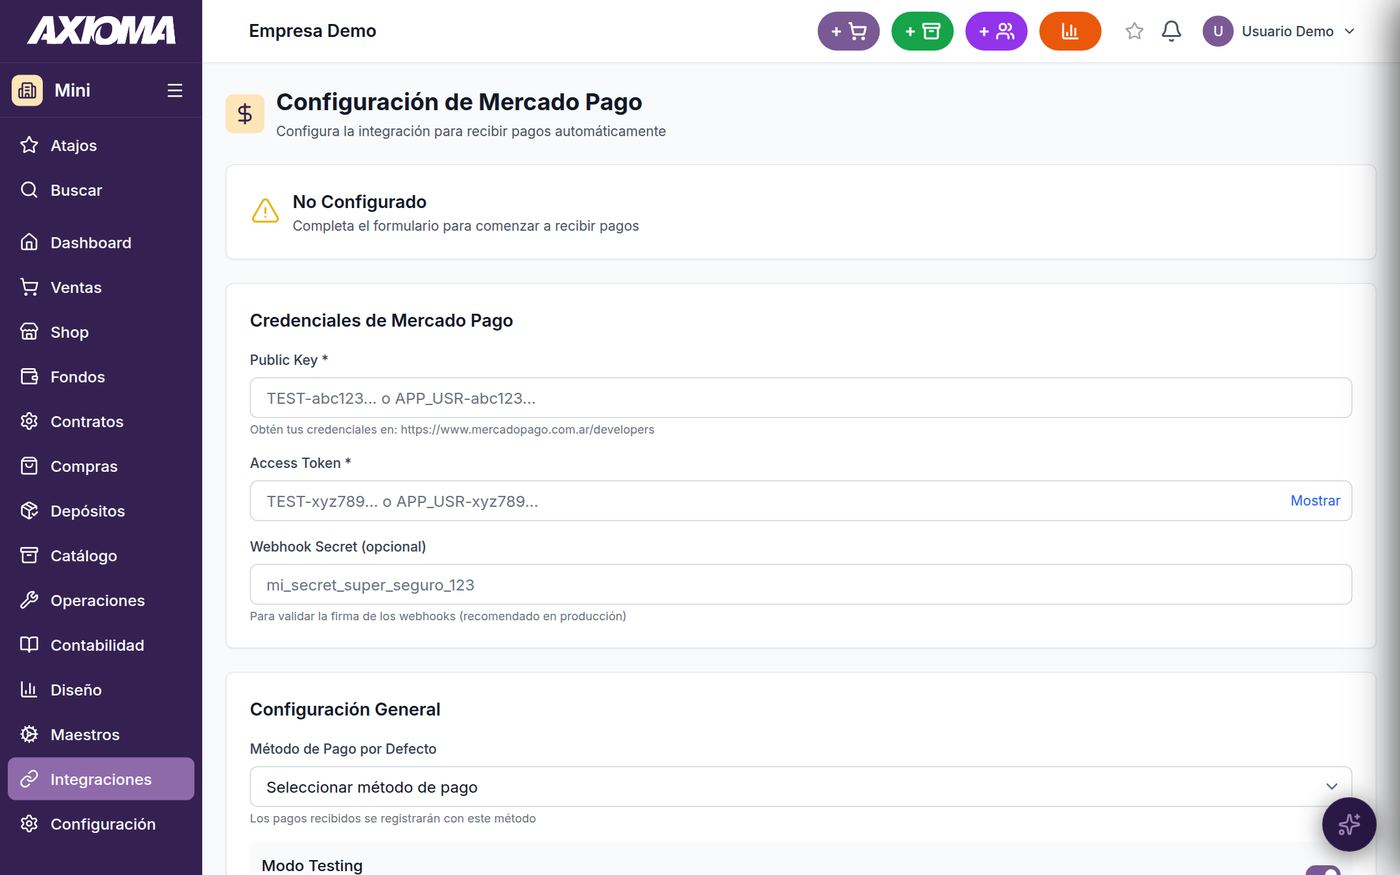This screenshot has height=875, width=1400.
Task: Click the Modo Testing label
Action: [312, 866]
